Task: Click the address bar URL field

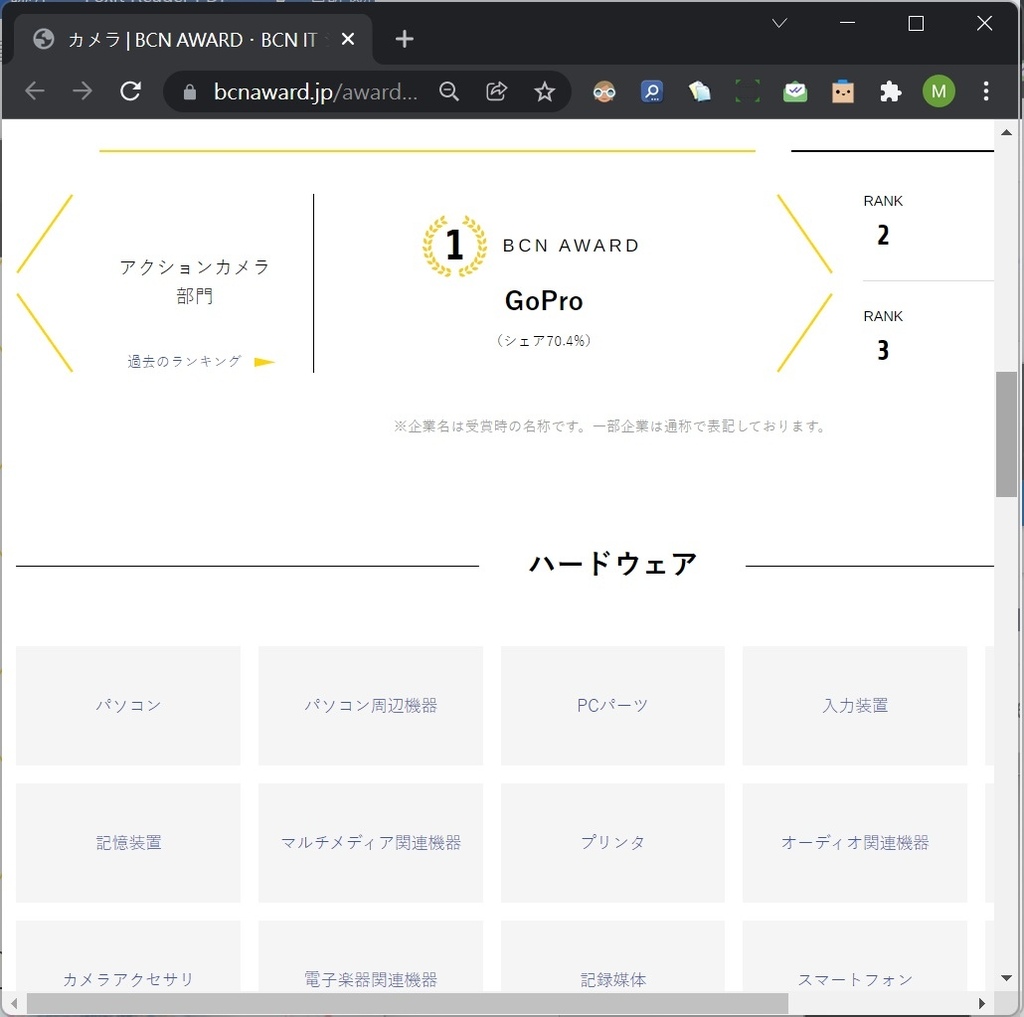Action: pos(315,92)
